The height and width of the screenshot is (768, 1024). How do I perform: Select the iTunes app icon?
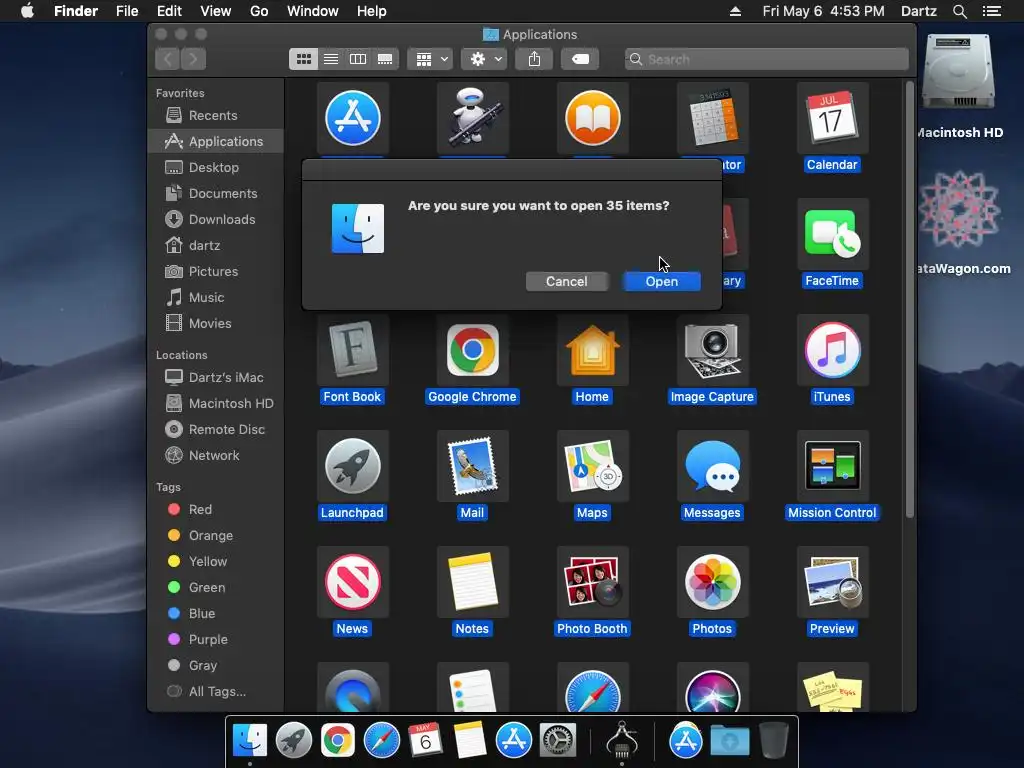tap(832, 350)
